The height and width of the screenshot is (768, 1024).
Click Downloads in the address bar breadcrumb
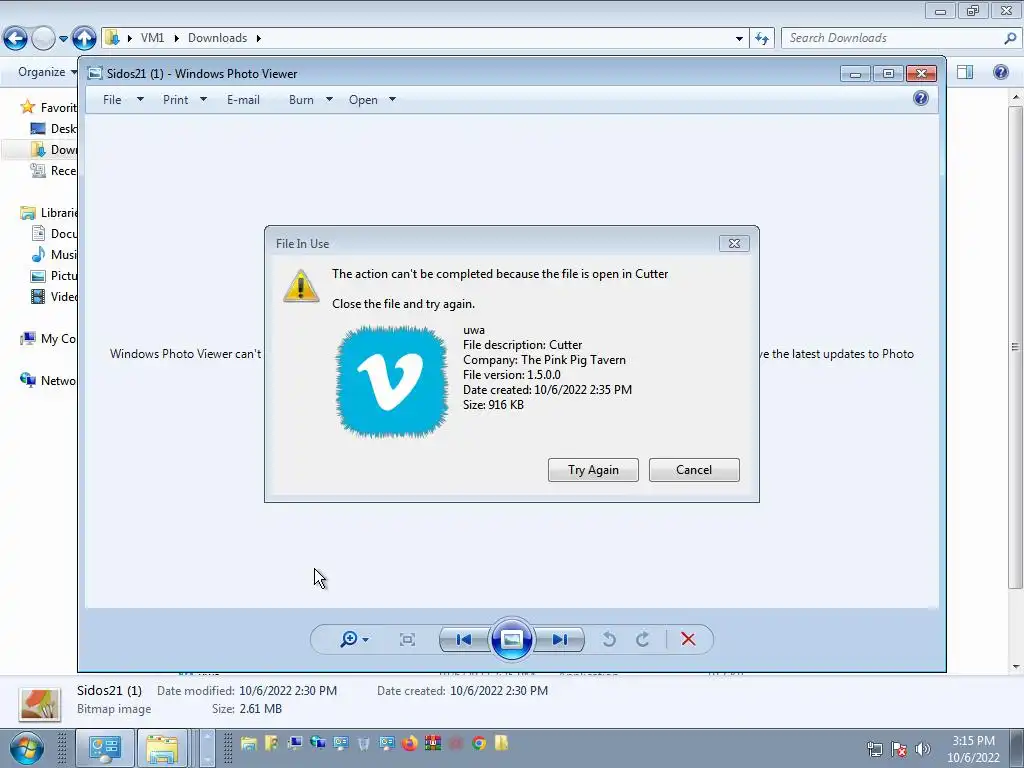click(x=217, y=38)
